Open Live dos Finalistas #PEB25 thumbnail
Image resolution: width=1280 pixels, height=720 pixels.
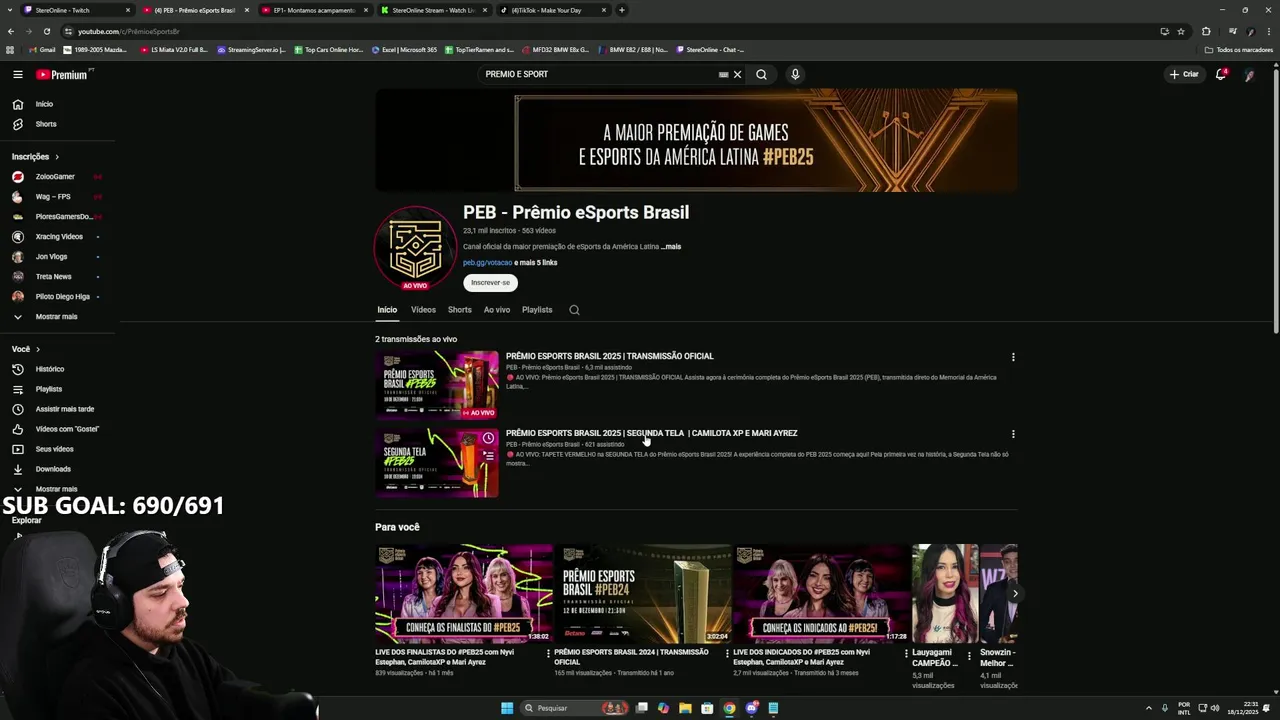464,594
